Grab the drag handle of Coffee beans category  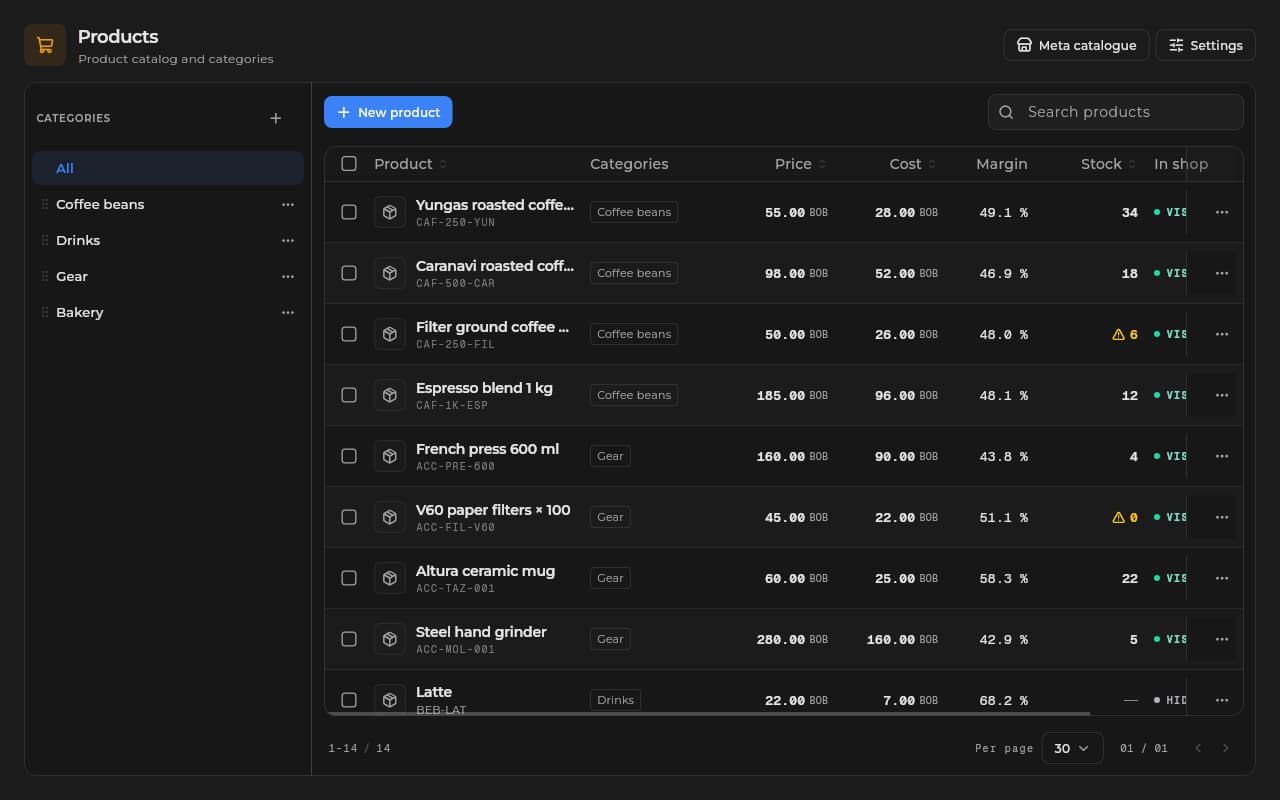coord(44,204)
